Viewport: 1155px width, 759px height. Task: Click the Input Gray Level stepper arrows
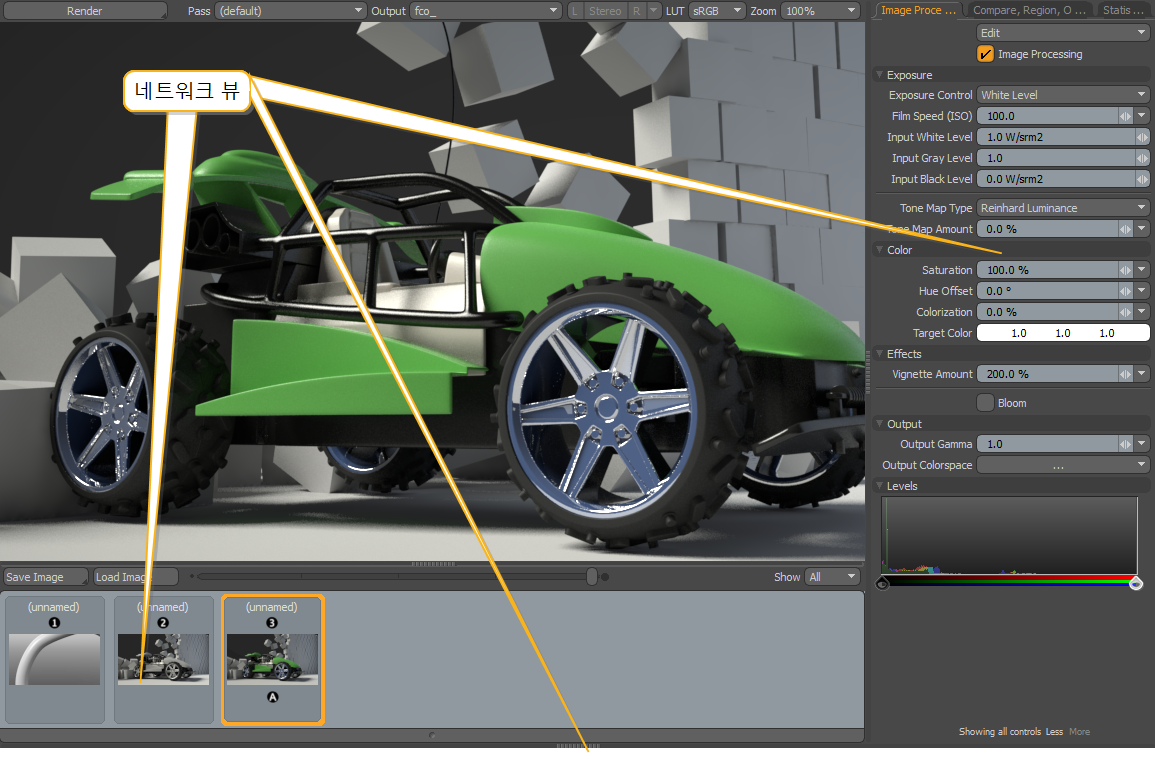coord(1142,158)
